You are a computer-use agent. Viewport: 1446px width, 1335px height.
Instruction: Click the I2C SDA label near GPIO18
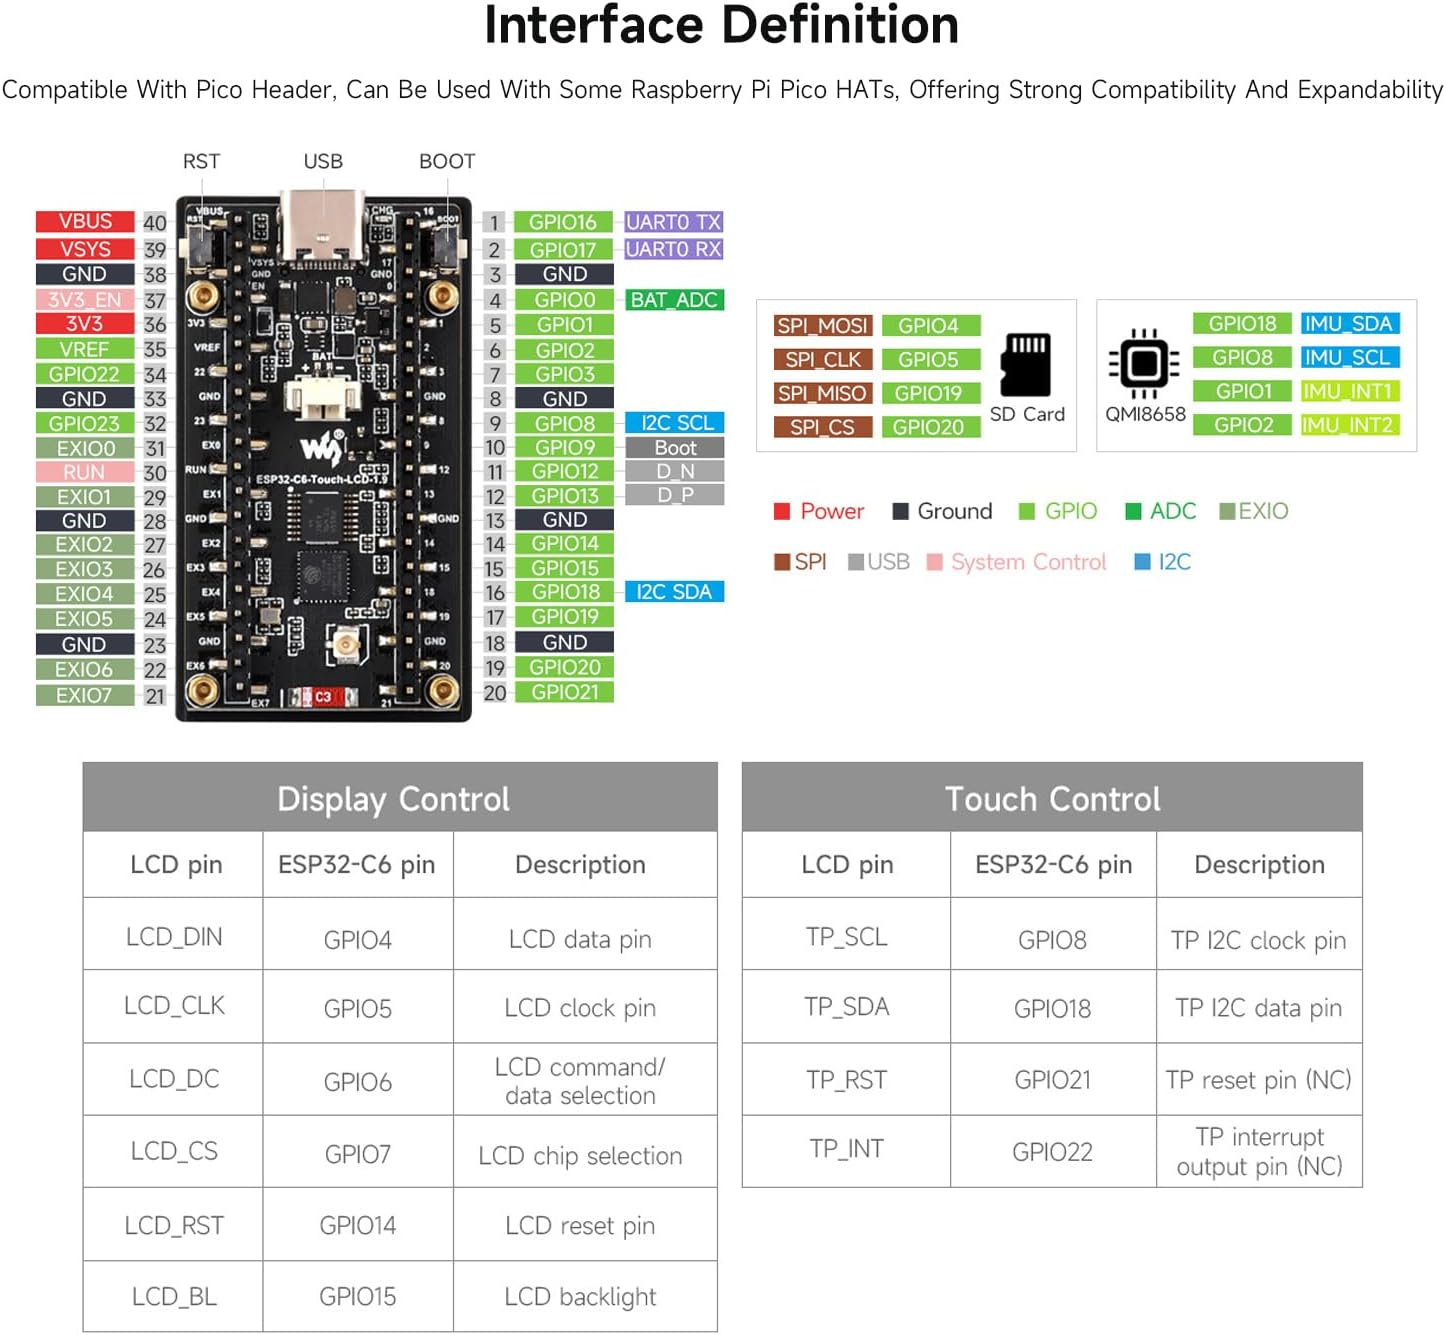(675, 591)
